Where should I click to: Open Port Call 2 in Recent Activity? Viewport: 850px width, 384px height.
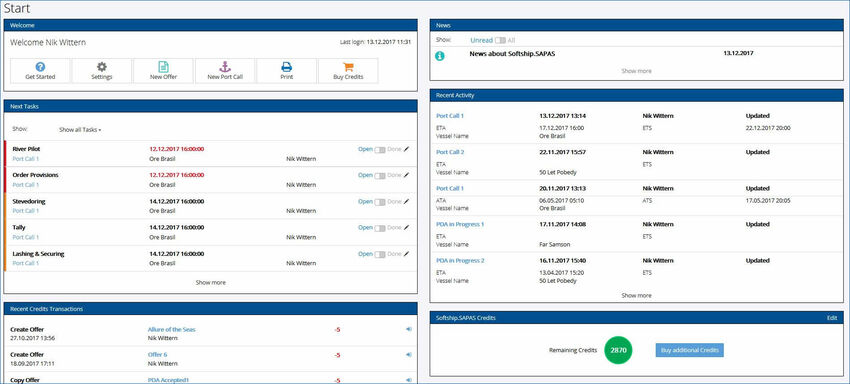coord(450,152)
